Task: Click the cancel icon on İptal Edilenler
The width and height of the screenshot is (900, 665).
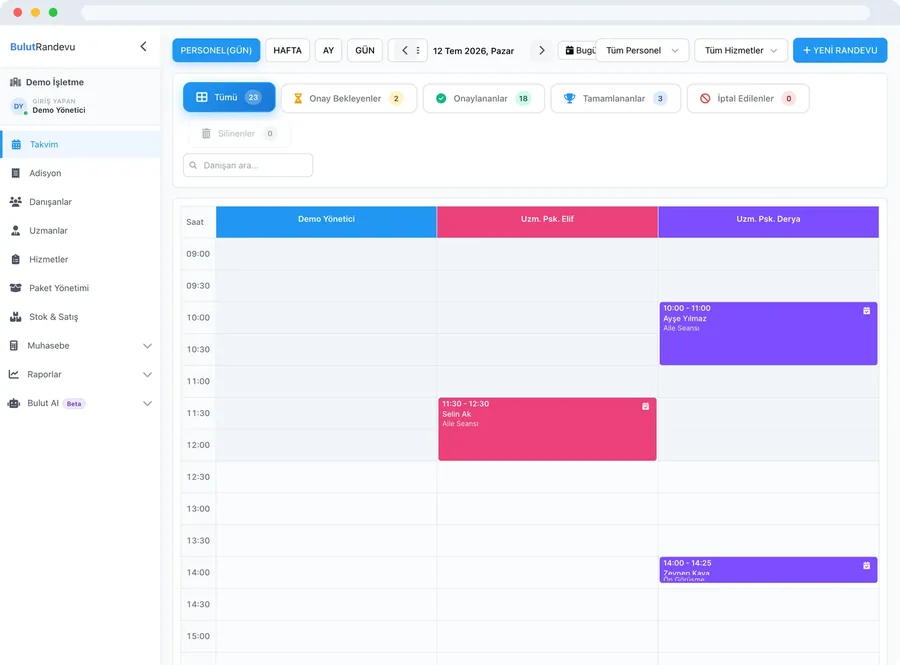Action: (705, 98)
